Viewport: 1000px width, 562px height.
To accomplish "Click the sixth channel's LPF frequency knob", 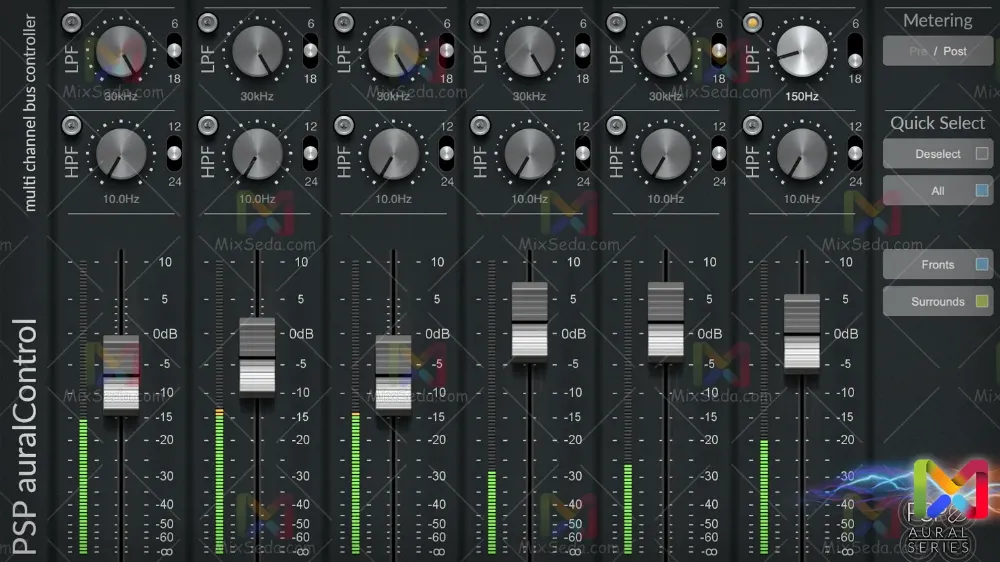I will click(x=802, y=50).
